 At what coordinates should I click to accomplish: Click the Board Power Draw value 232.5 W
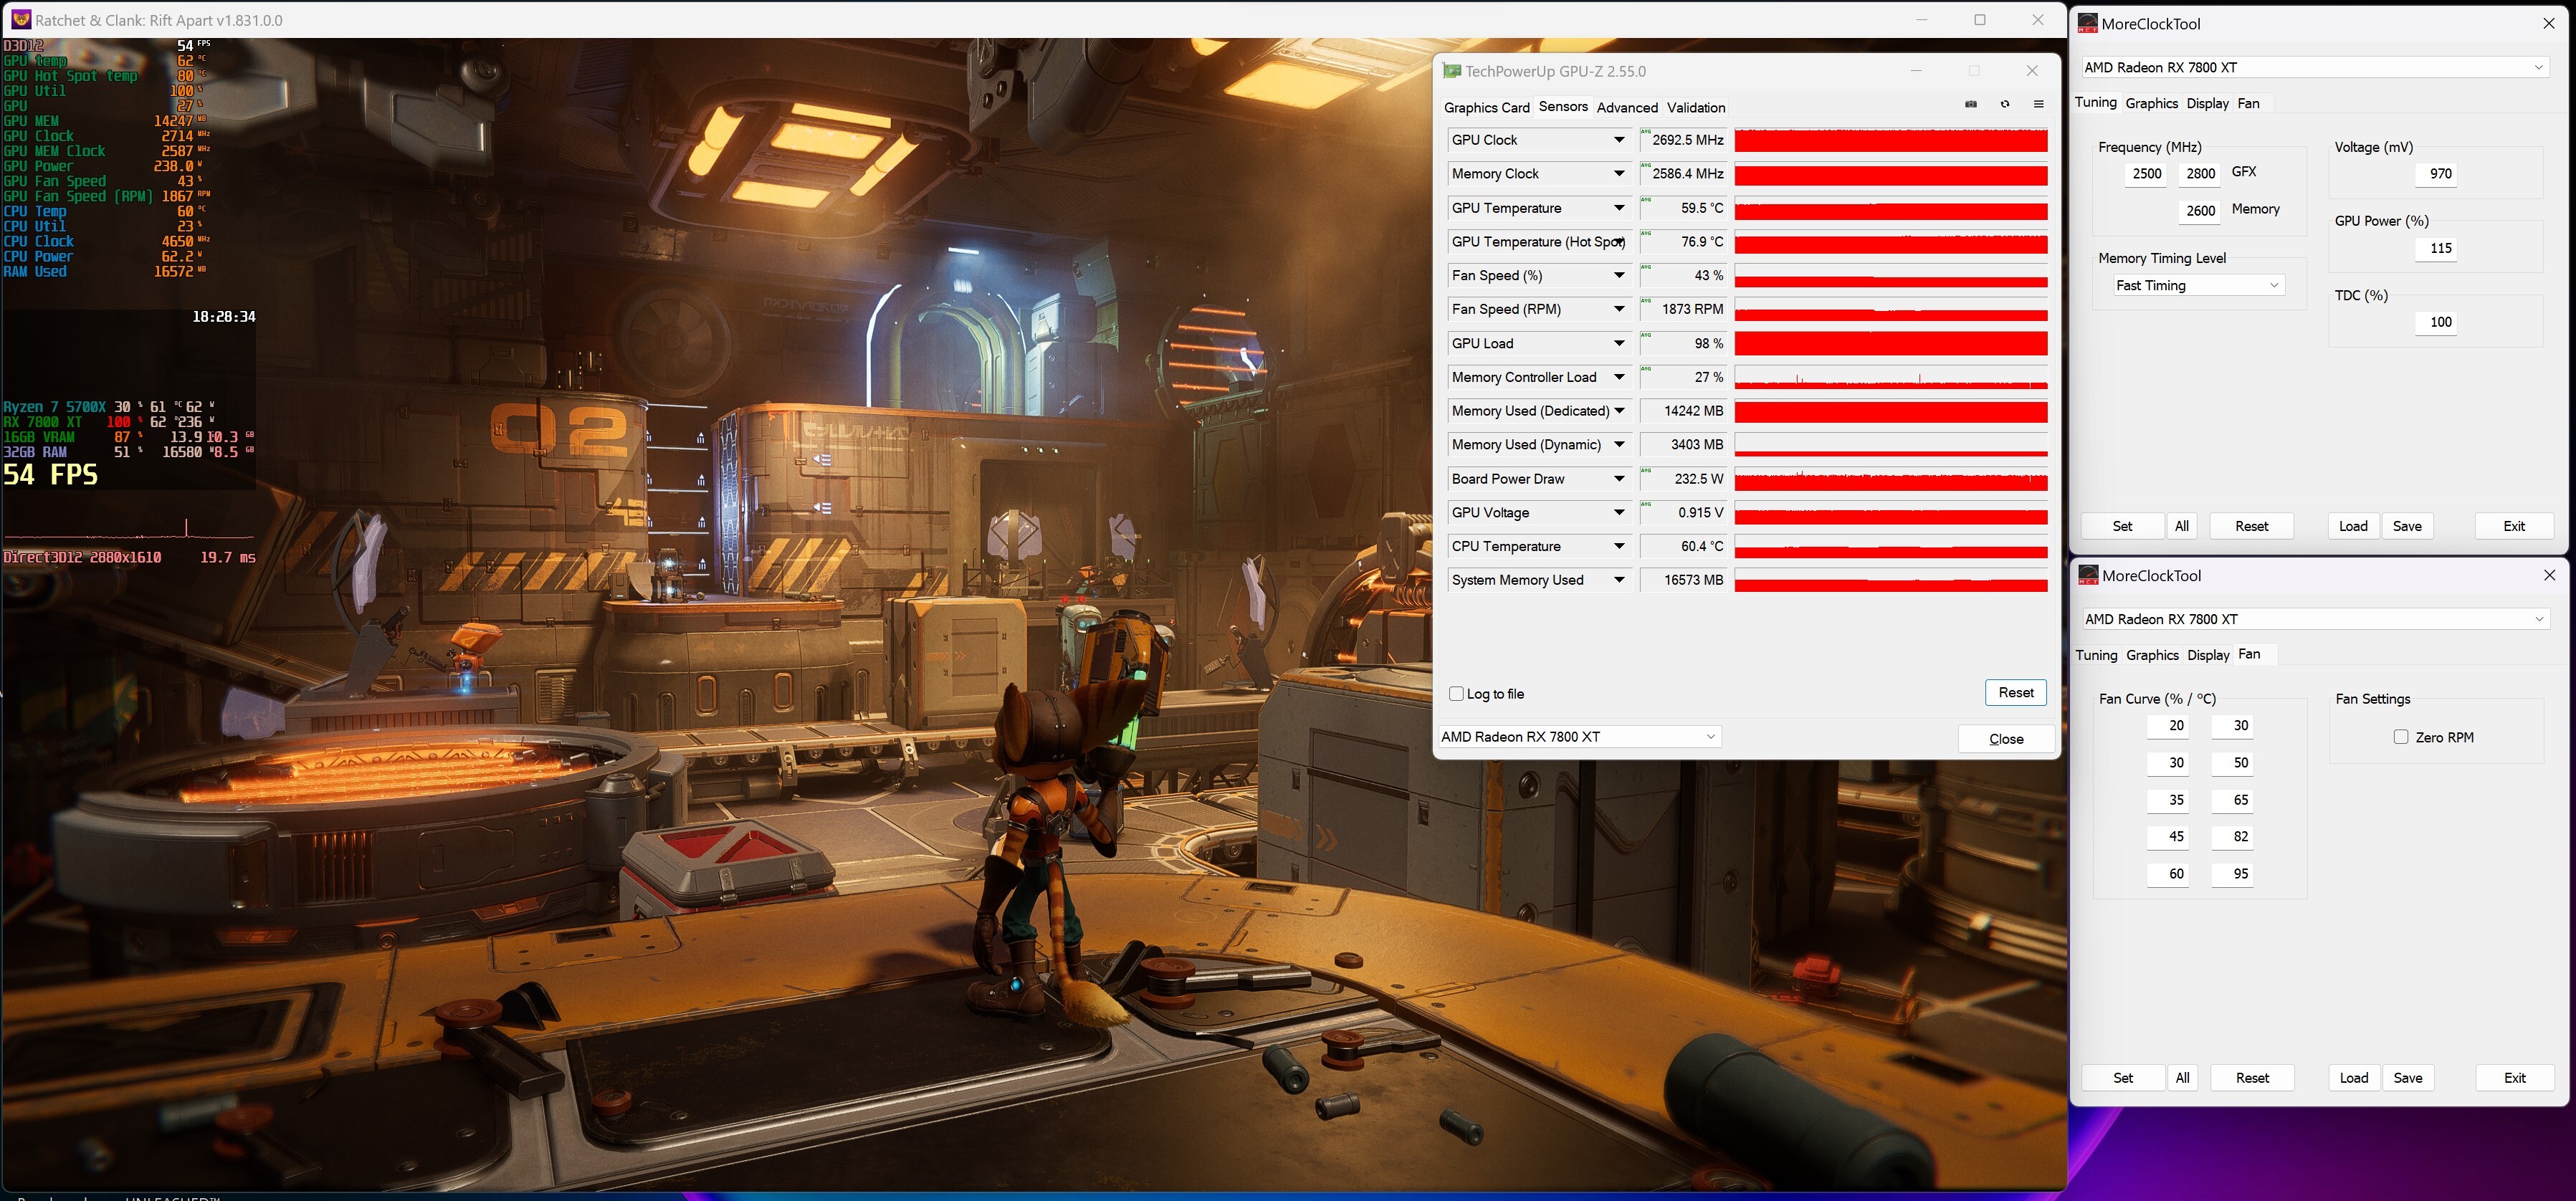pyautogui.click(x=1683, y=479)
